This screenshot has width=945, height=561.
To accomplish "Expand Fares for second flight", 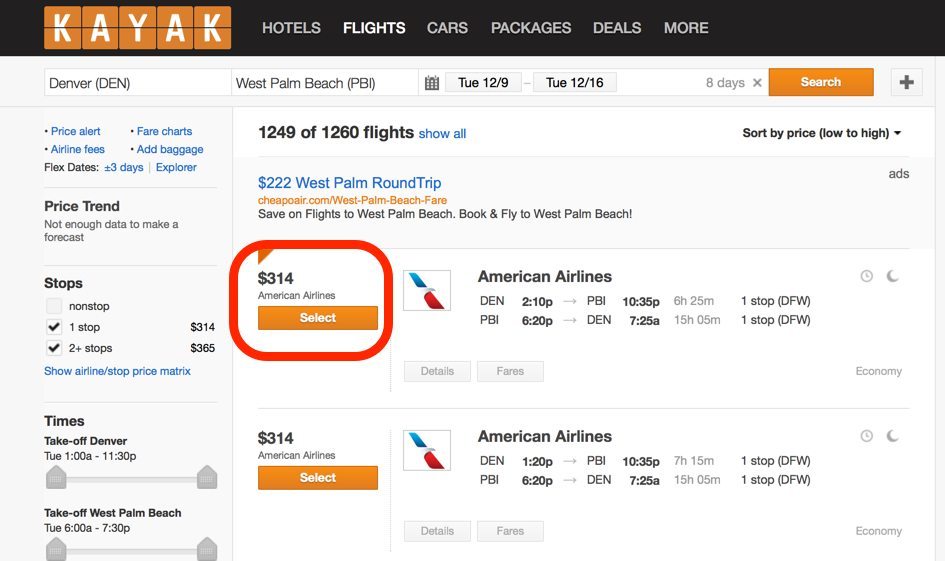I will [x=510, y=531].
